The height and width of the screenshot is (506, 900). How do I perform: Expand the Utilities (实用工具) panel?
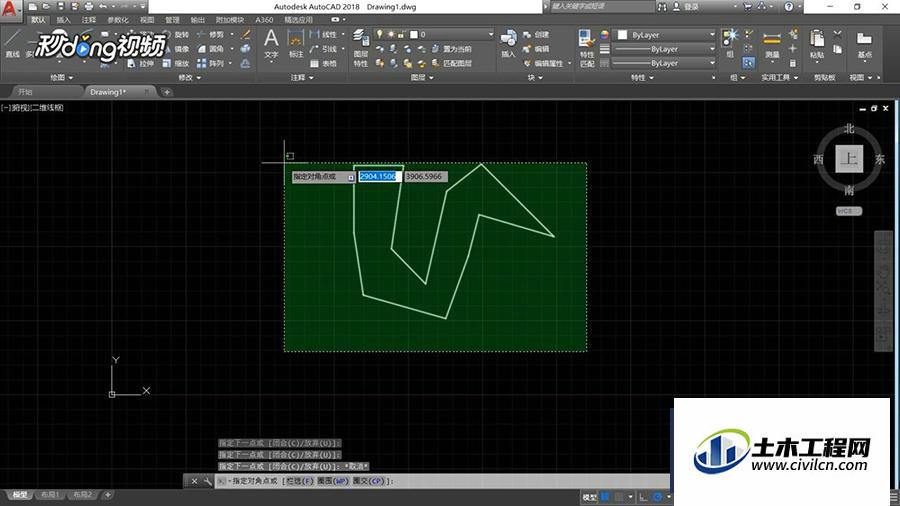tap(779, 77)
